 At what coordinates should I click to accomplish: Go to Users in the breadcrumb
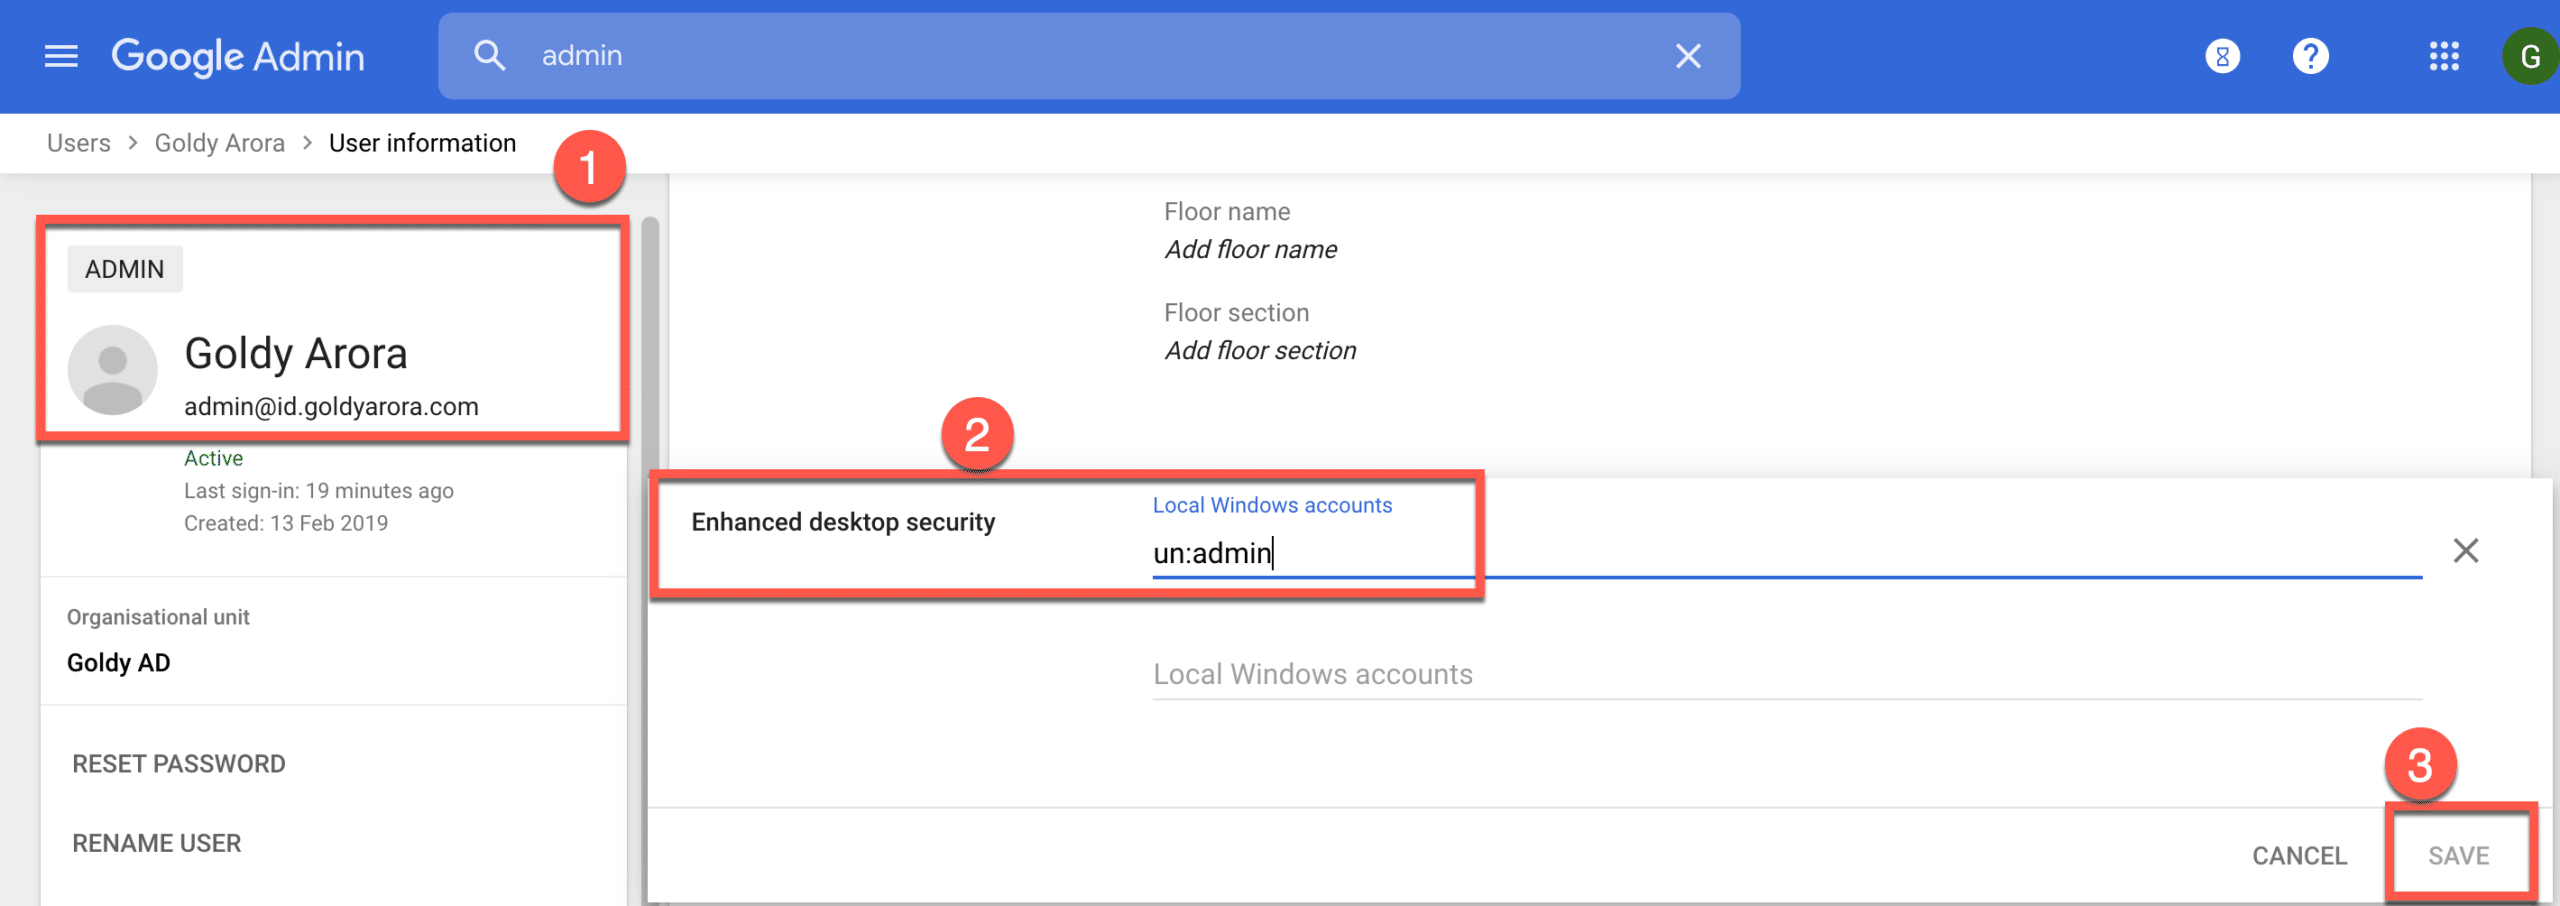79,143
